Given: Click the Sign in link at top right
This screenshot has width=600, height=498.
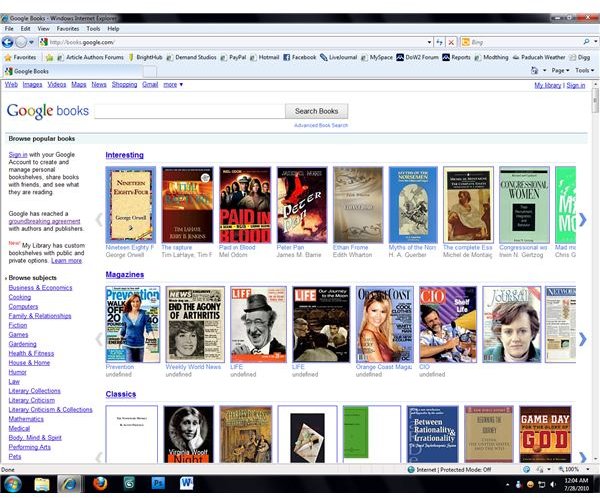Looking at the screenshot, I should tap(576, 85).
